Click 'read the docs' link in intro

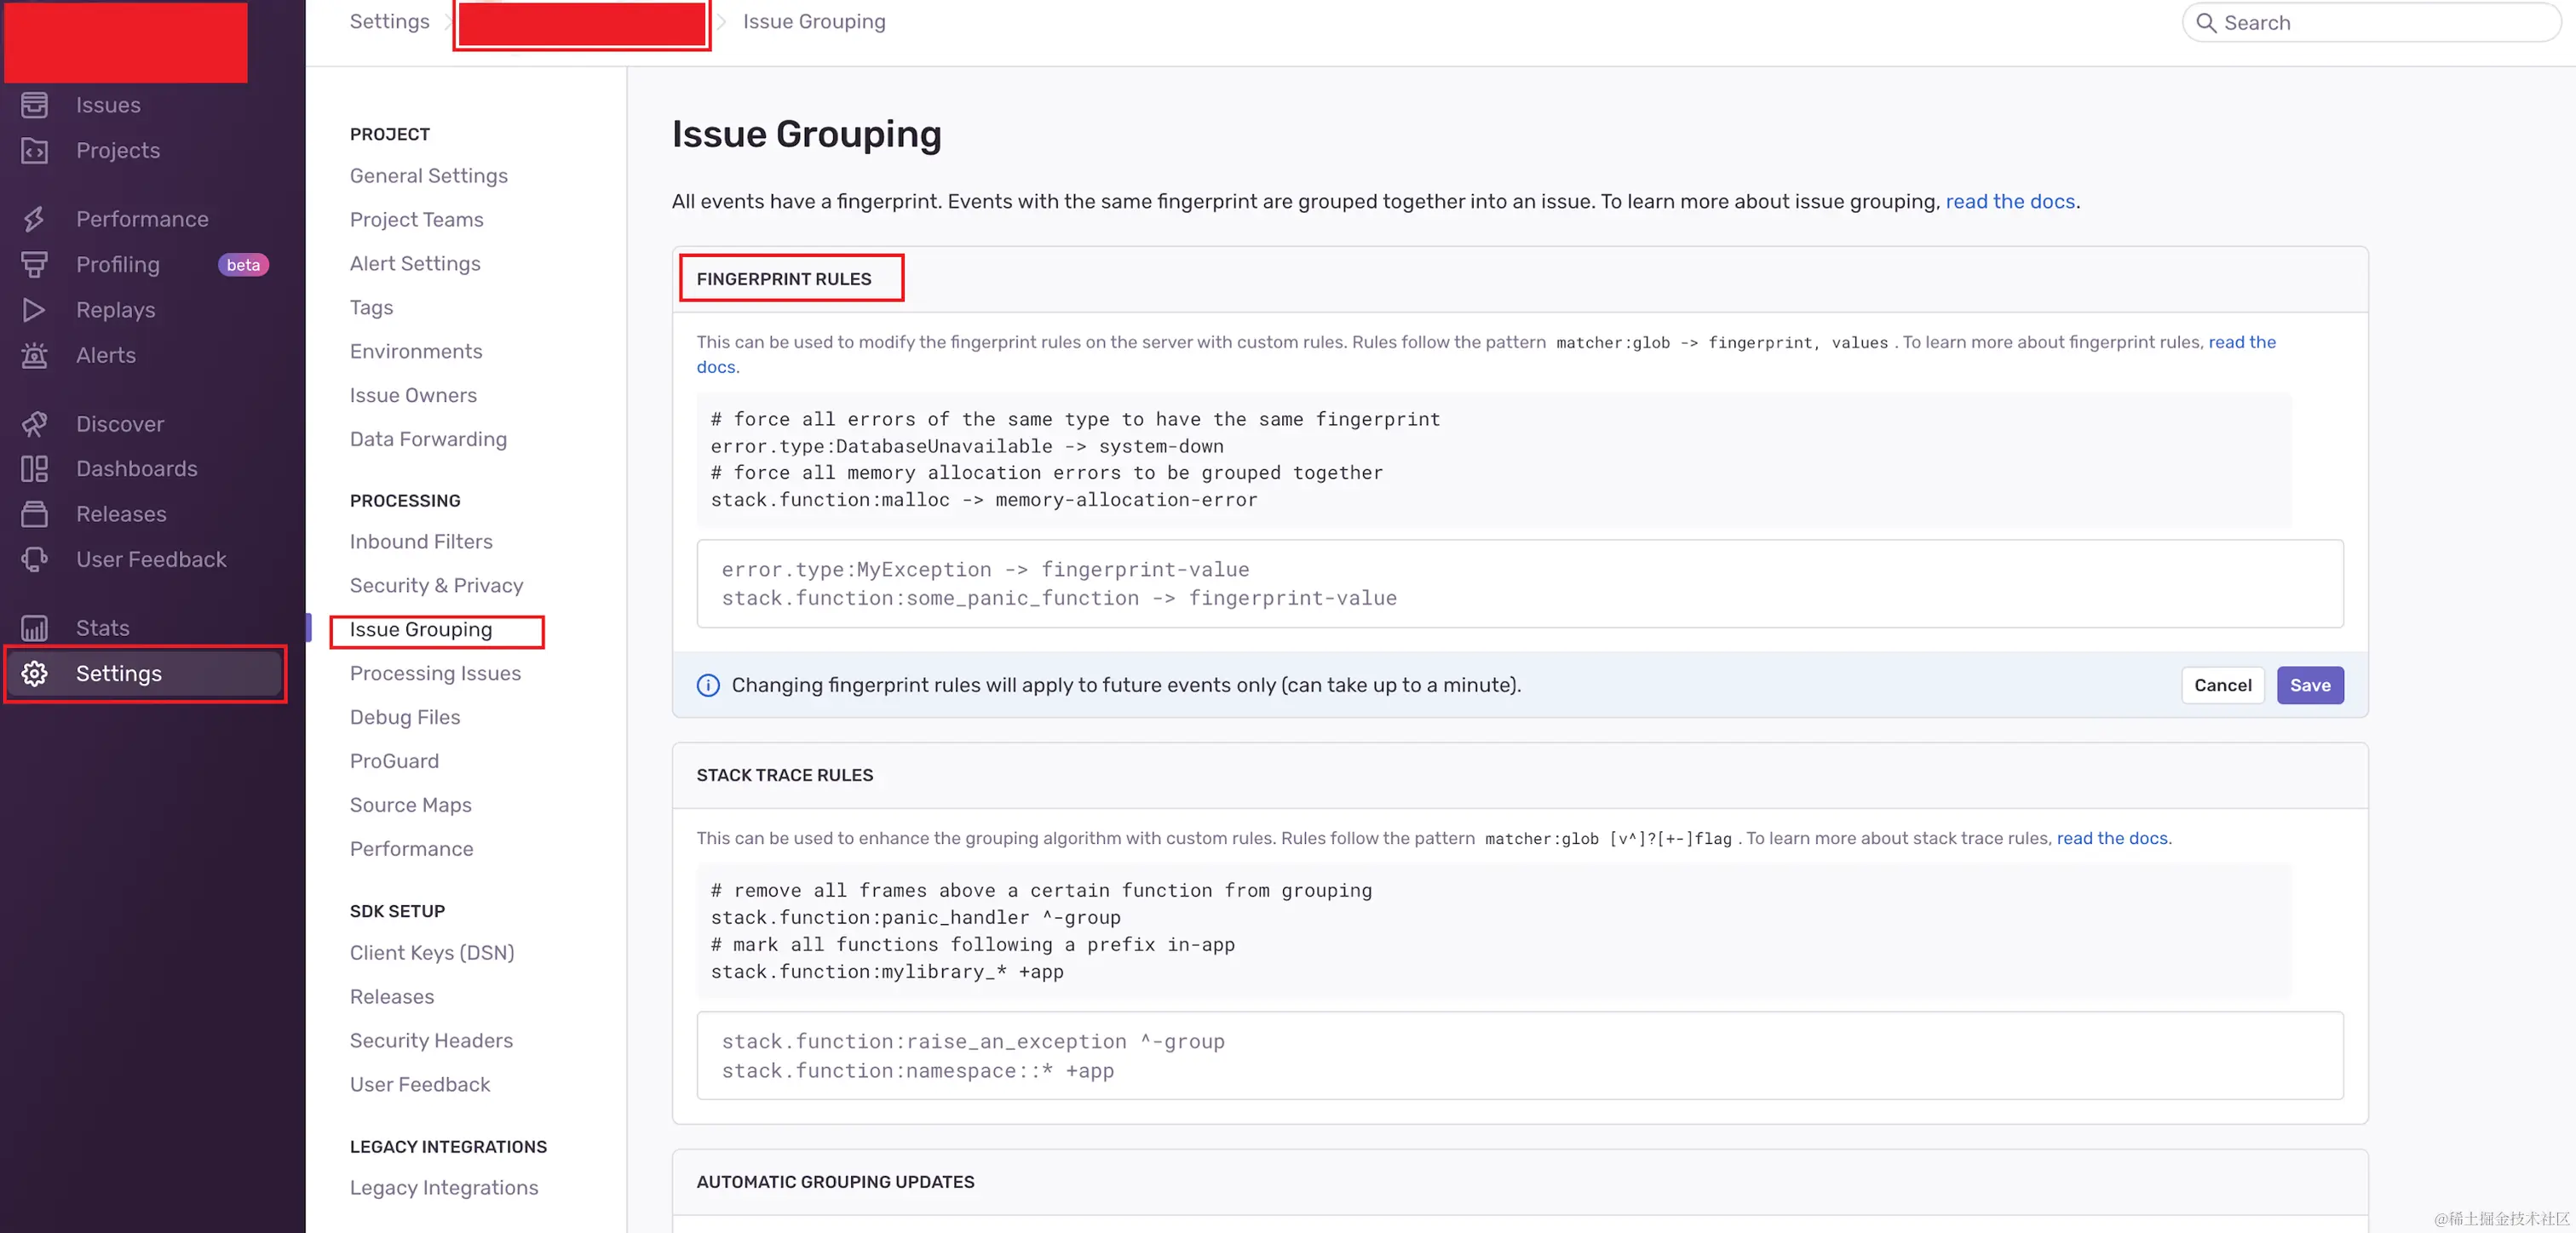click(2009, 202)
